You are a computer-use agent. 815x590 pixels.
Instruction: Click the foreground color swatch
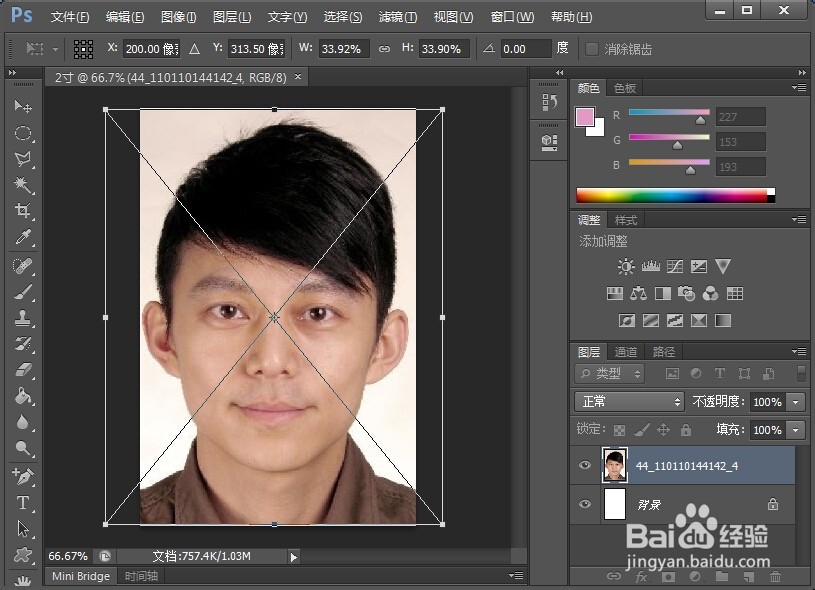pyautogui.click(x=585, y=117)
